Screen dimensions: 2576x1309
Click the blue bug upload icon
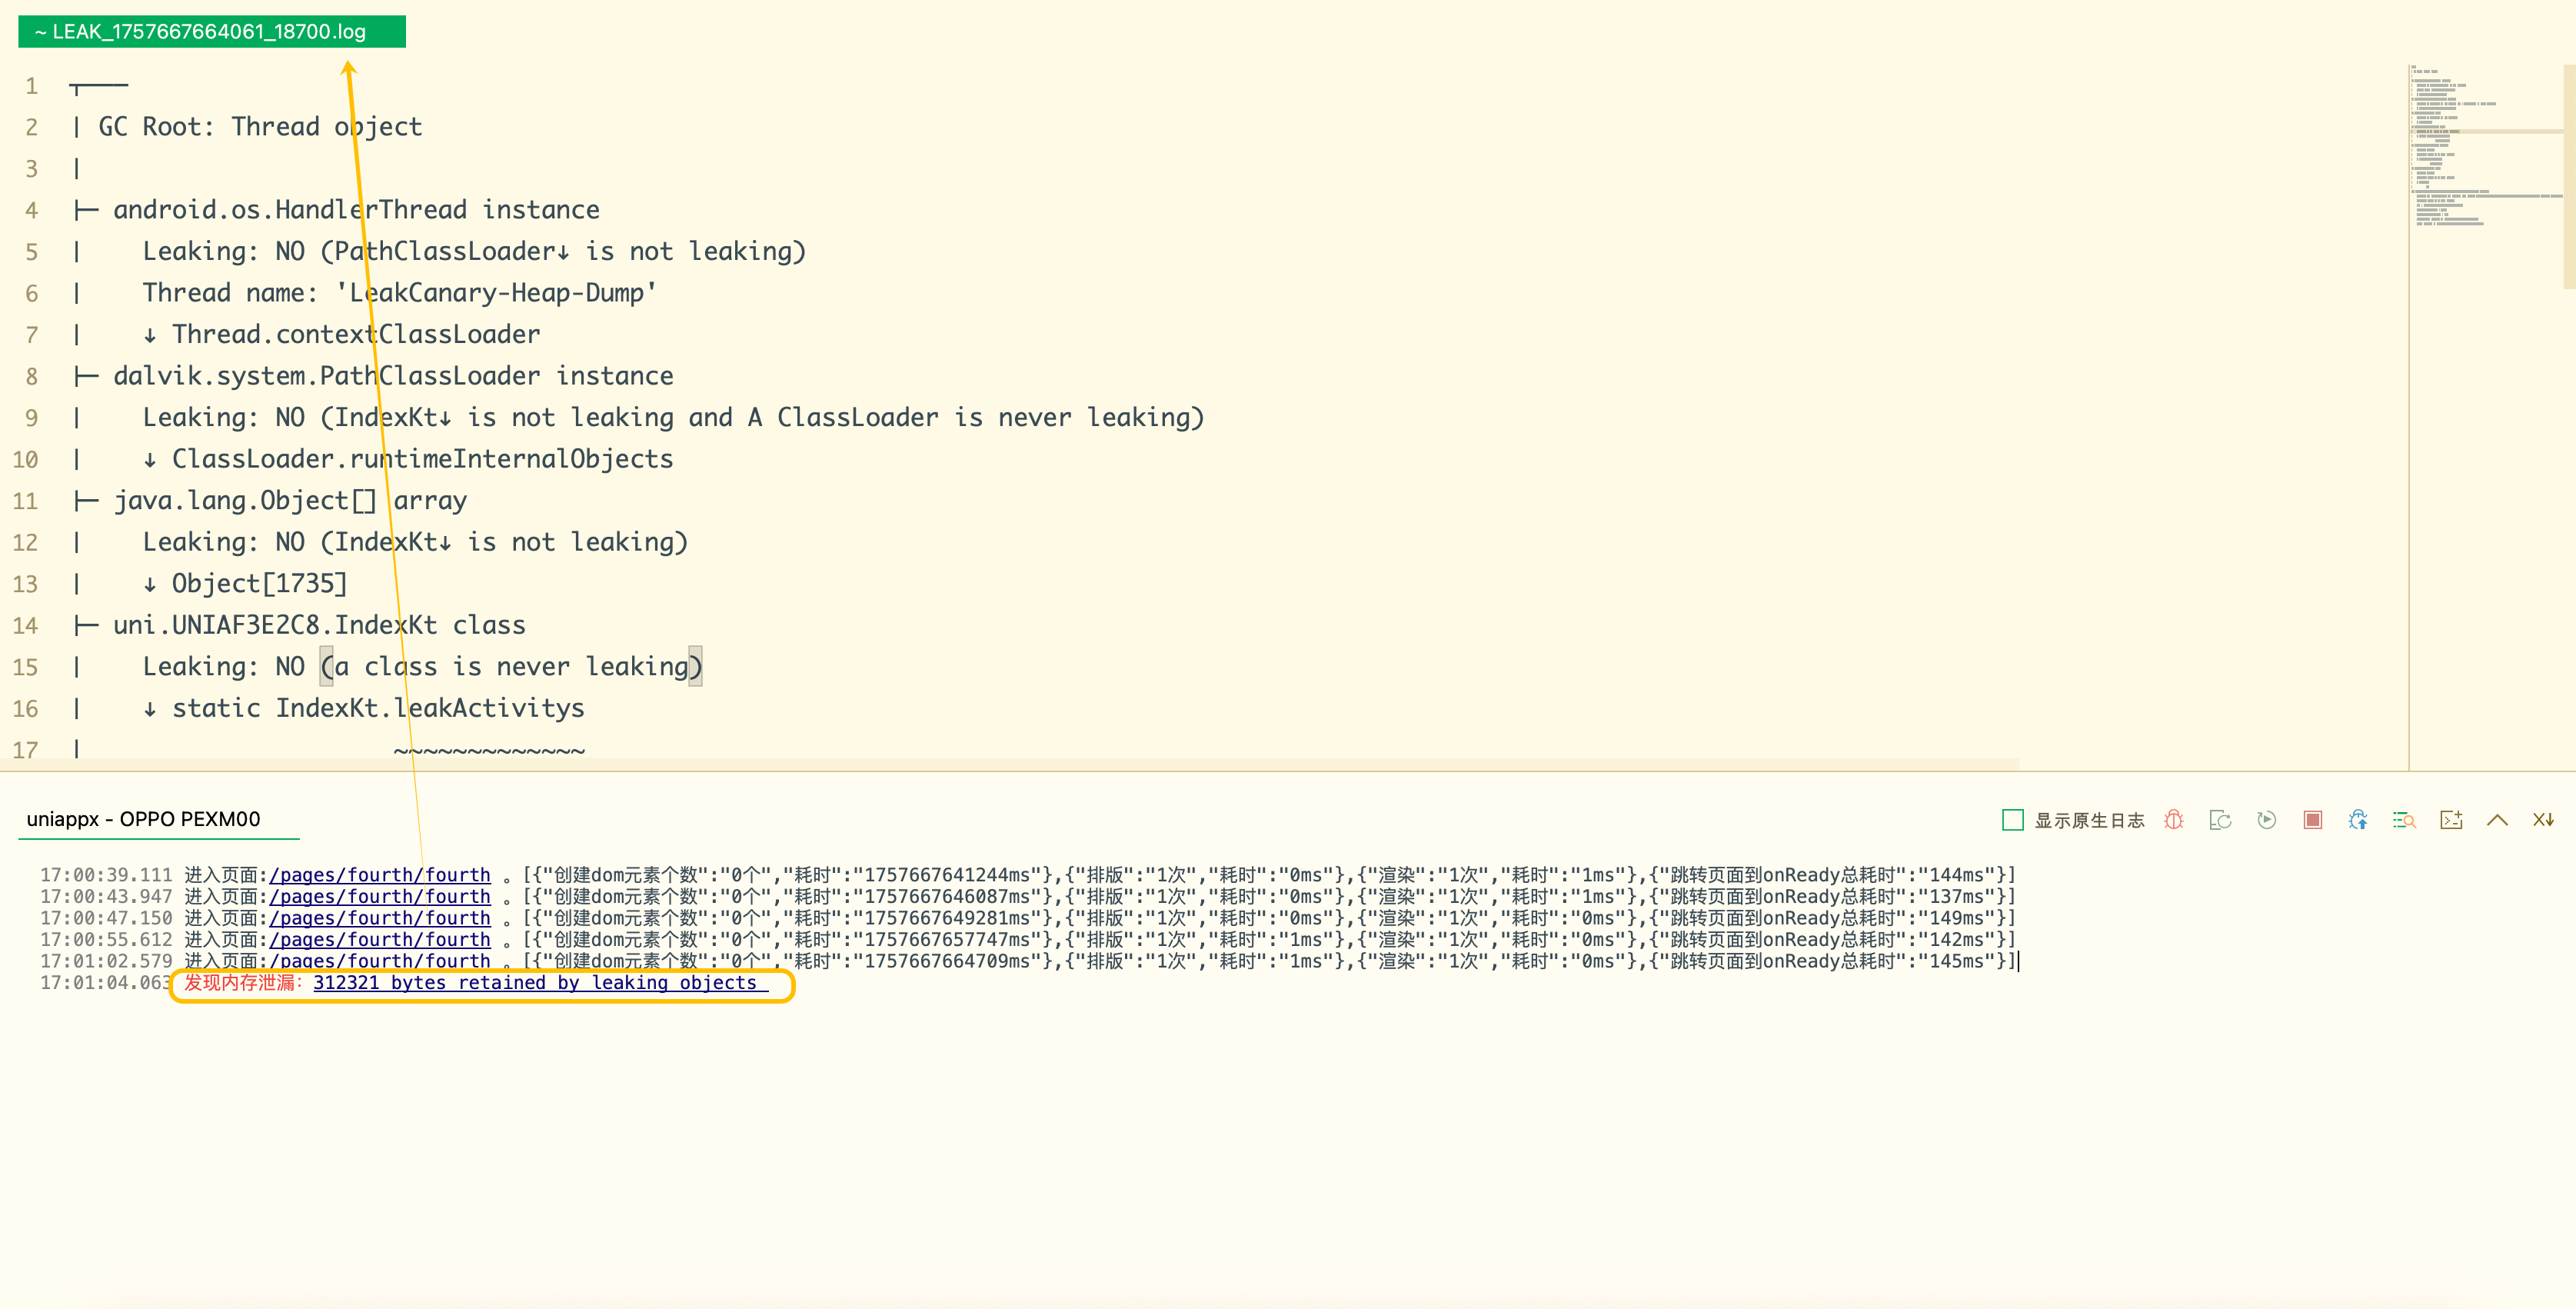pyautogui.click(x=2358, y=820)
